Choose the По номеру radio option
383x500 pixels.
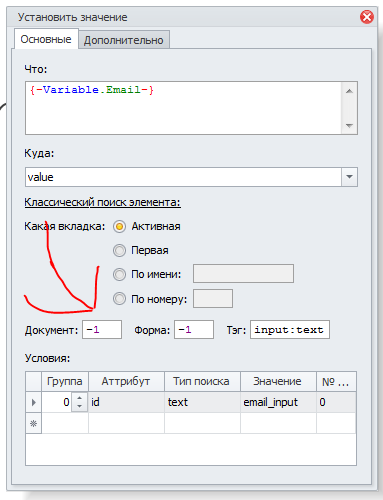click(119, 299)
